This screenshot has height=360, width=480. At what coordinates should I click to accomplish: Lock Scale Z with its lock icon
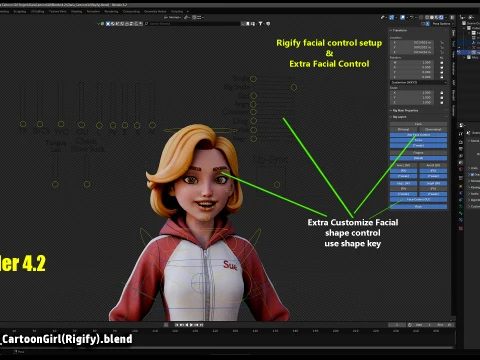coord(442,103)
